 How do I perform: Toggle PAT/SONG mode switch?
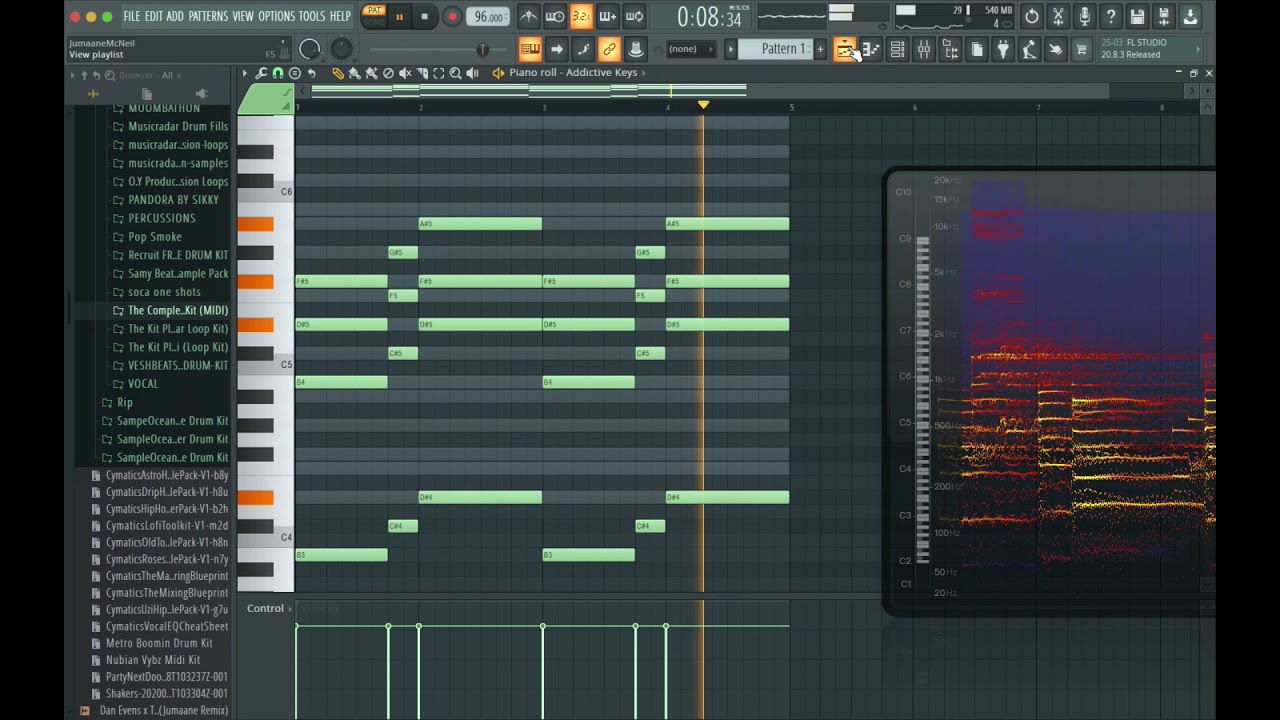373,16
